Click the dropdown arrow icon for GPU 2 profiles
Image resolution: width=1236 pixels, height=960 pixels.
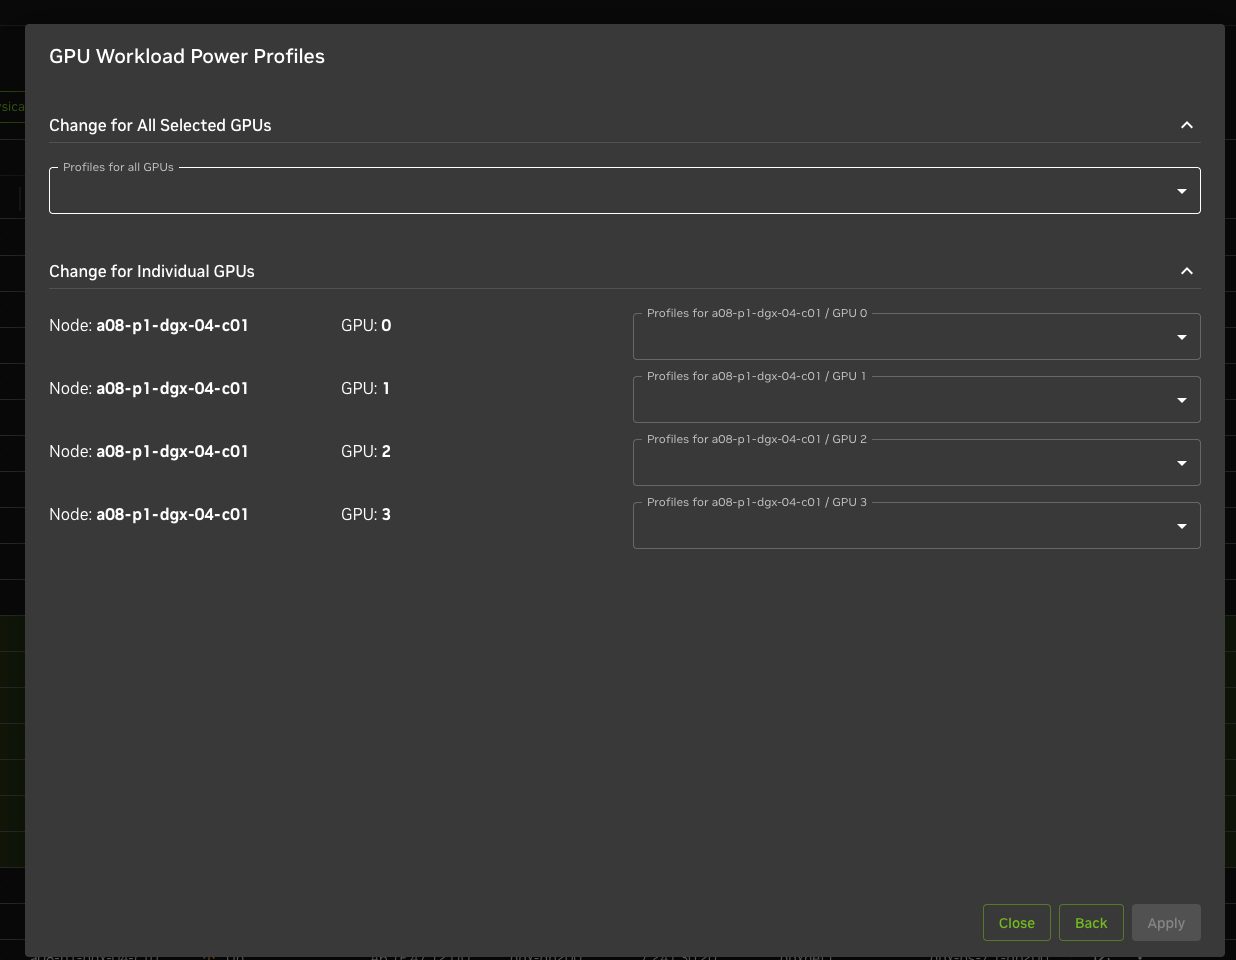[x=1181, y=463]
